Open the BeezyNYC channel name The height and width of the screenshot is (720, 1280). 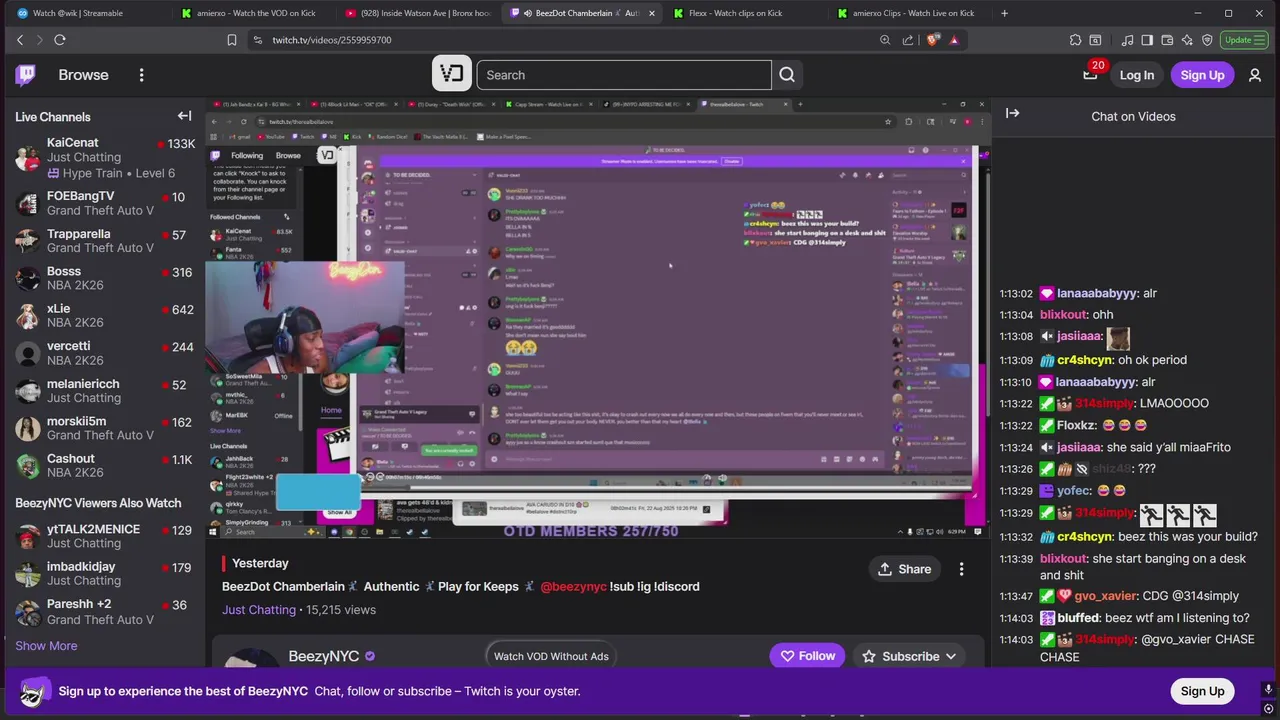point(324,656)
